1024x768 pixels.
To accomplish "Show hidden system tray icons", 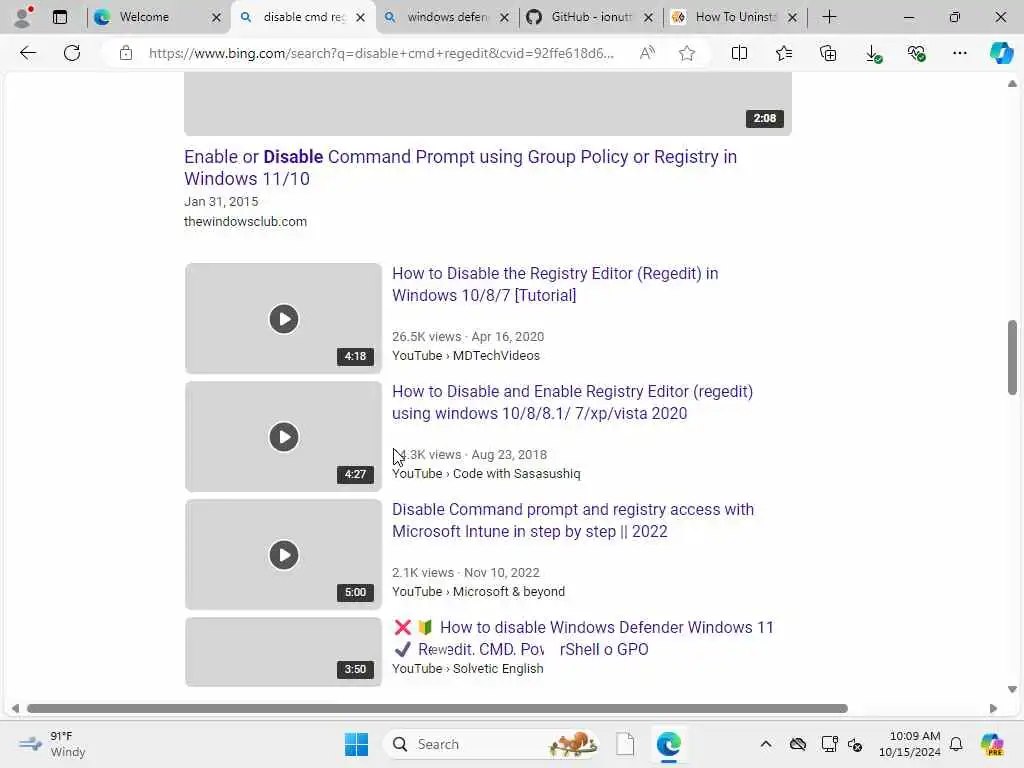I will [766, 744].
